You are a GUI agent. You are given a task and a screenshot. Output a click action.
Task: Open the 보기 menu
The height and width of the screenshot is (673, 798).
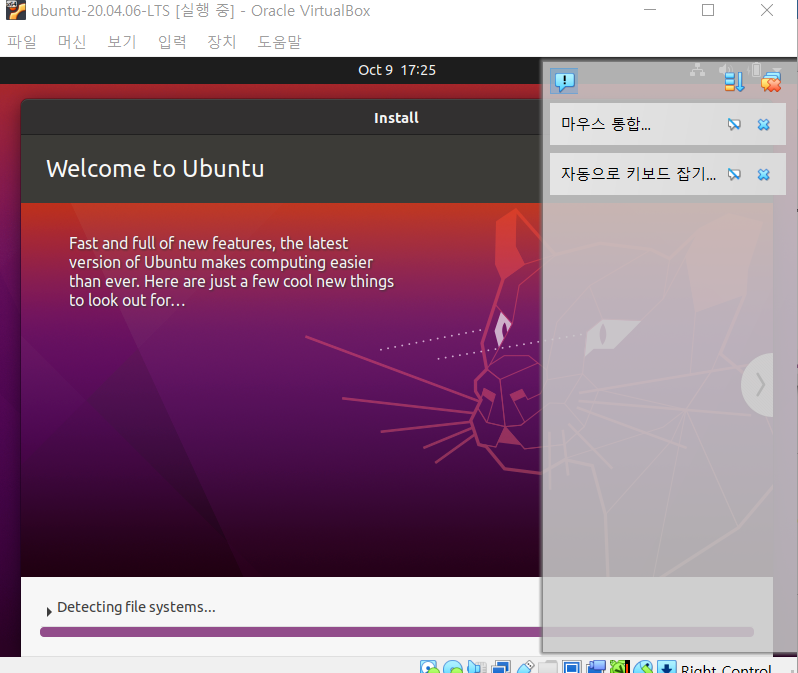(x=122, y=42)
